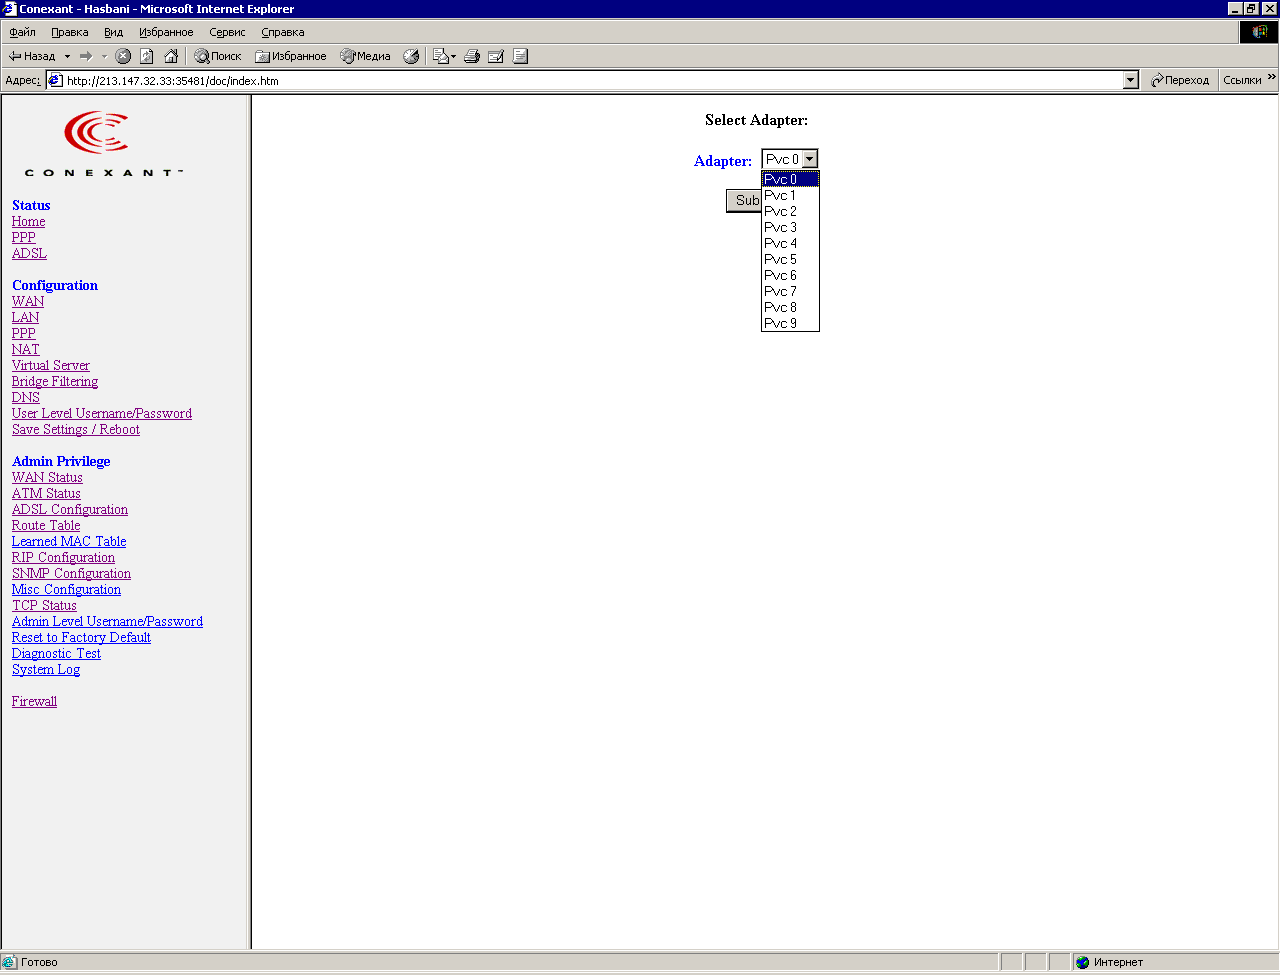This screenshot has width=1280, height=975.
Task: Click the partially hidden Submit button
Action: tap(744, 201)
